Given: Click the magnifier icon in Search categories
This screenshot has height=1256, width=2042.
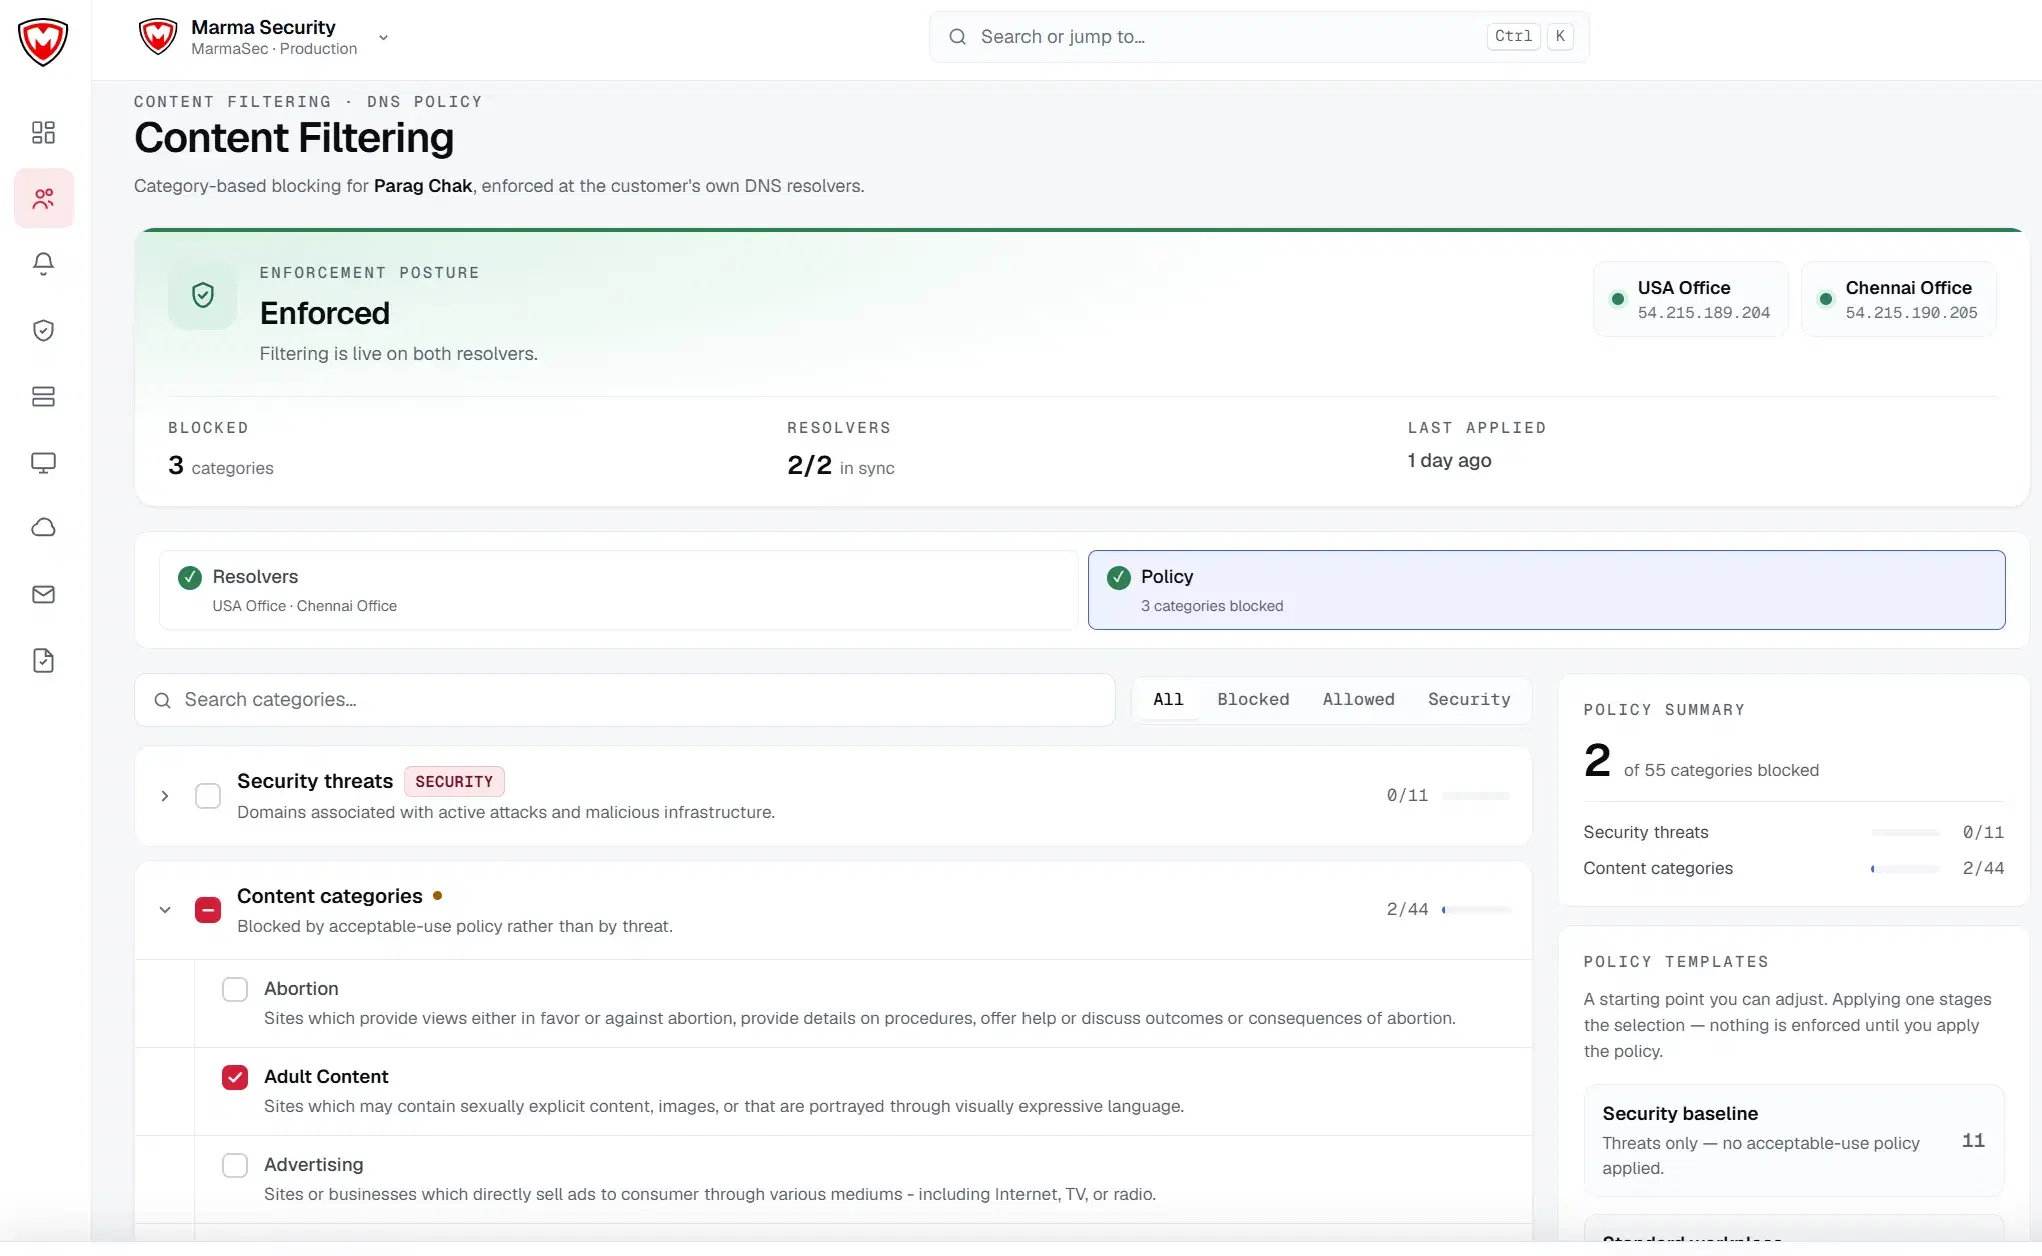Looking at the screenshot, I should click(162, 700).
